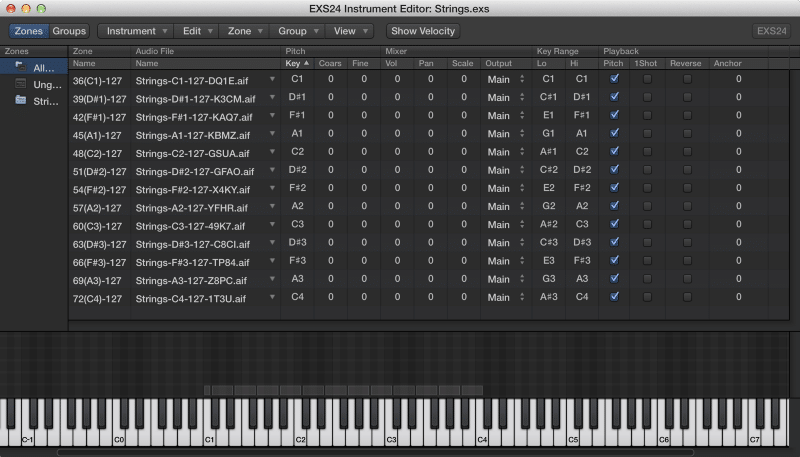This screenshot has width=800, height=457.
Task: Uncheck Pitch for zone 36(C1)-127
Action: pyautogui.click(x=614, y=79)
